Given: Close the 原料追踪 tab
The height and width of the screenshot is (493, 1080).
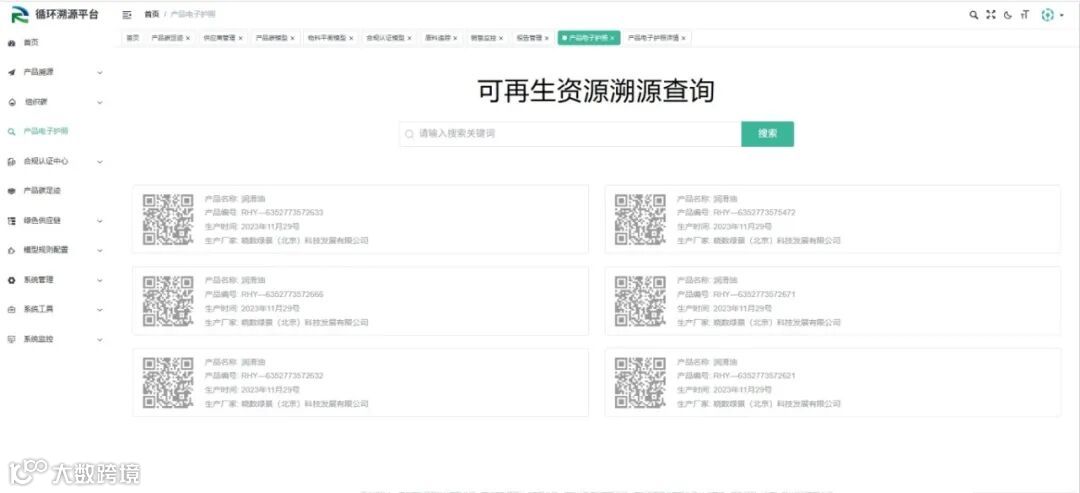Looking at the screenshot, I should 455,38.
